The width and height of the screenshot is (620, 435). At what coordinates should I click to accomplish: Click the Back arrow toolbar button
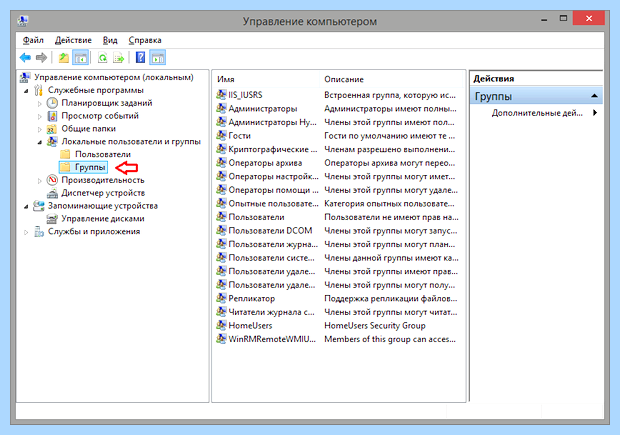tap(25, 58)
